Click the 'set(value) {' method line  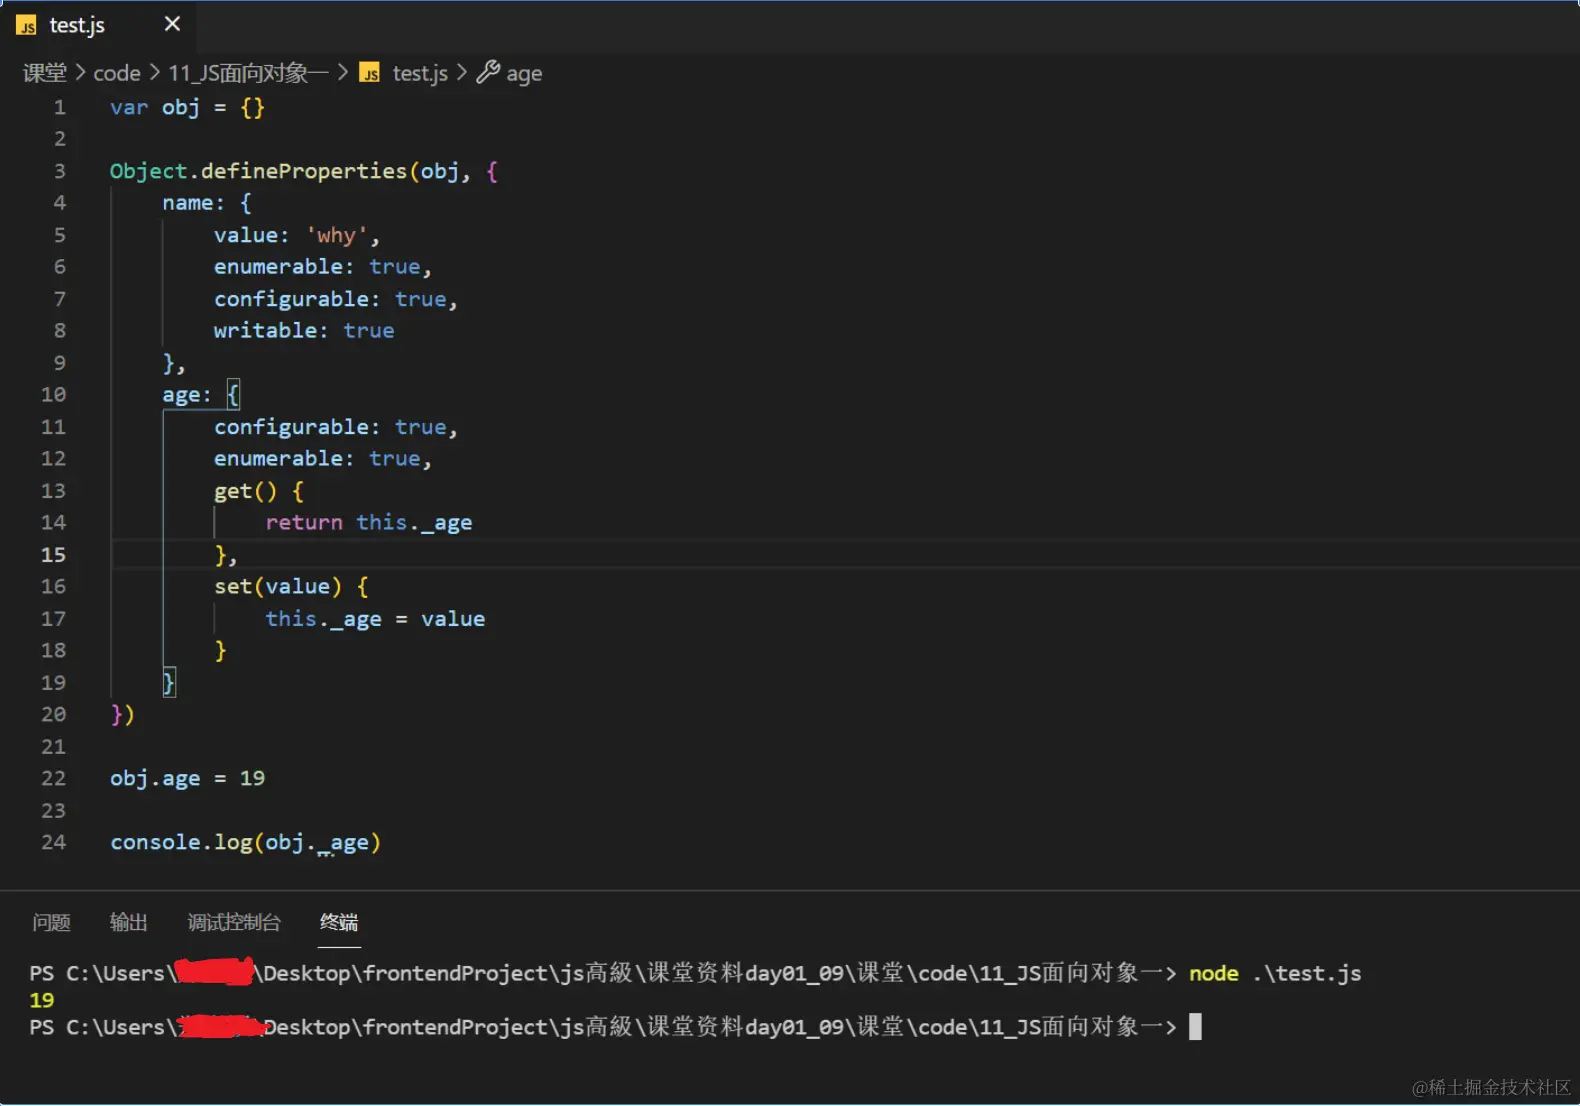[291, 587]
